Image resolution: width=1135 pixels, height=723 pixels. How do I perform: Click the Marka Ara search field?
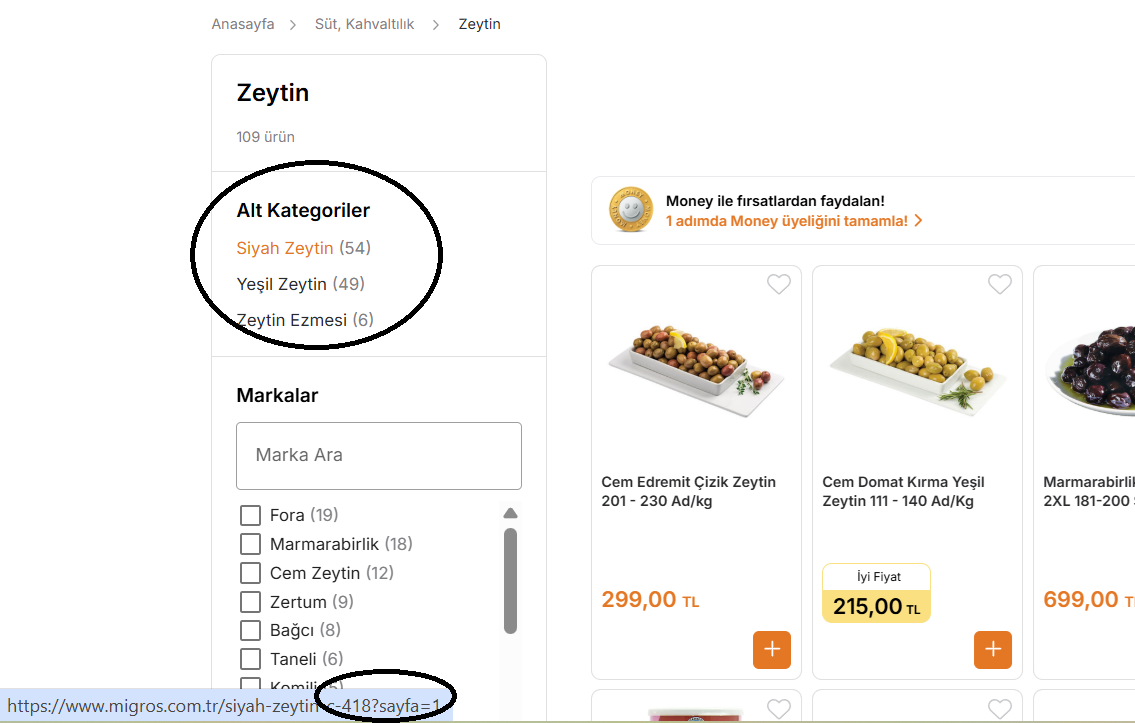pyautogui.click(x=379, y=456)
